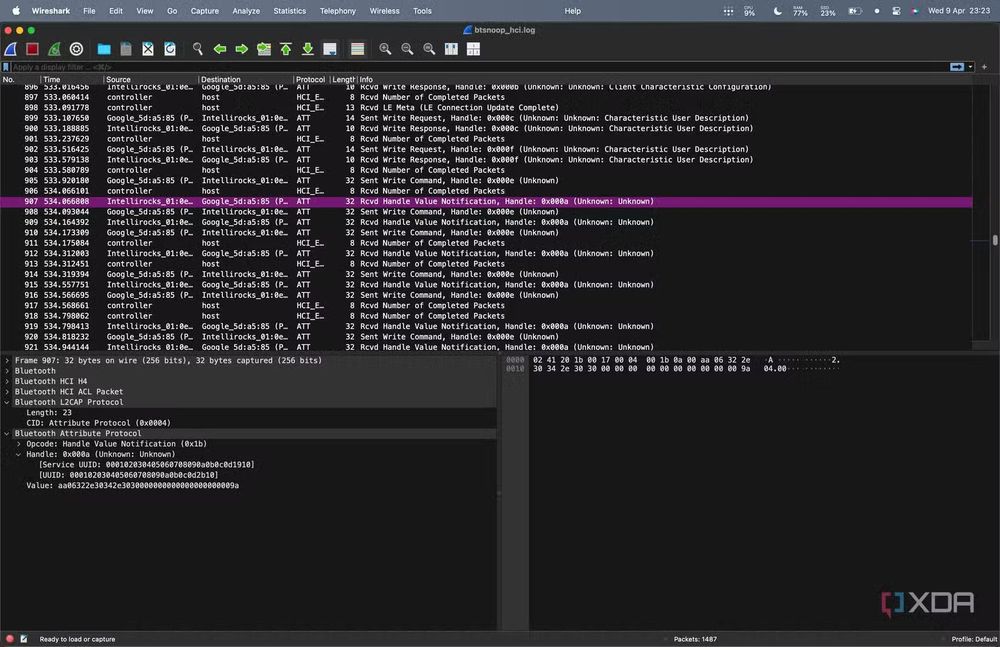Sort packets by Time column
The height and width of the screenshot is (647, 1000).
[72, 80]
